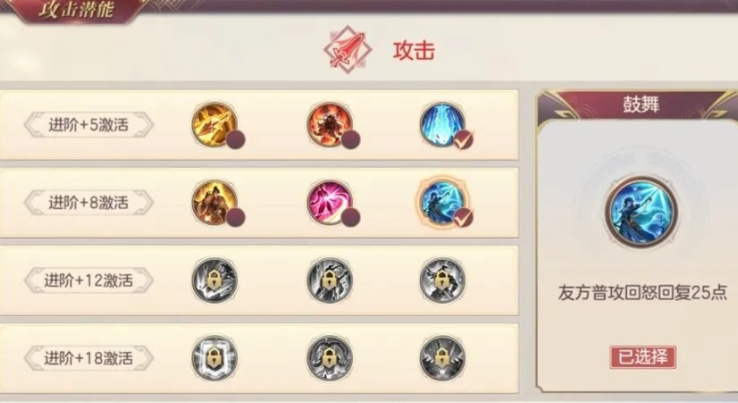Click middle locked skill in the 进阶+12 row
The height and width of the screenshot is (403, 738).
[x=329, y=280]
